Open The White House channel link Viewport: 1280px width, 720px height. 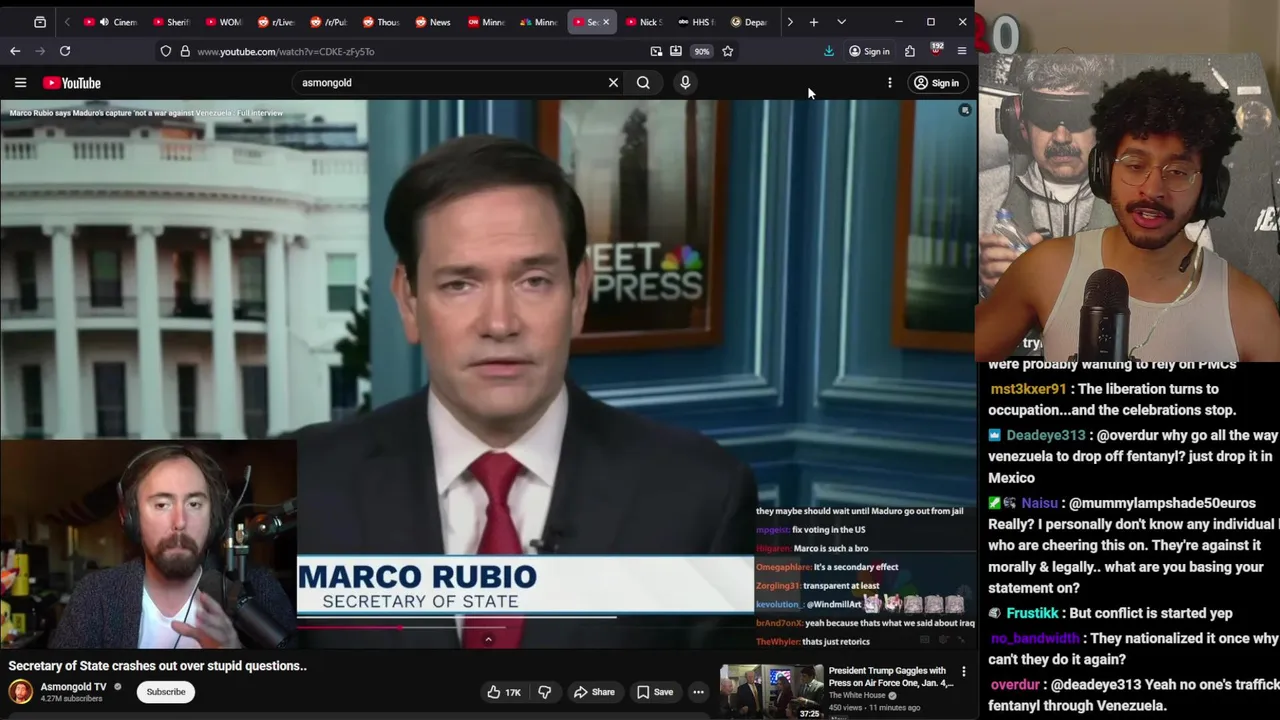pyautogui.click(x=857, y=696)
